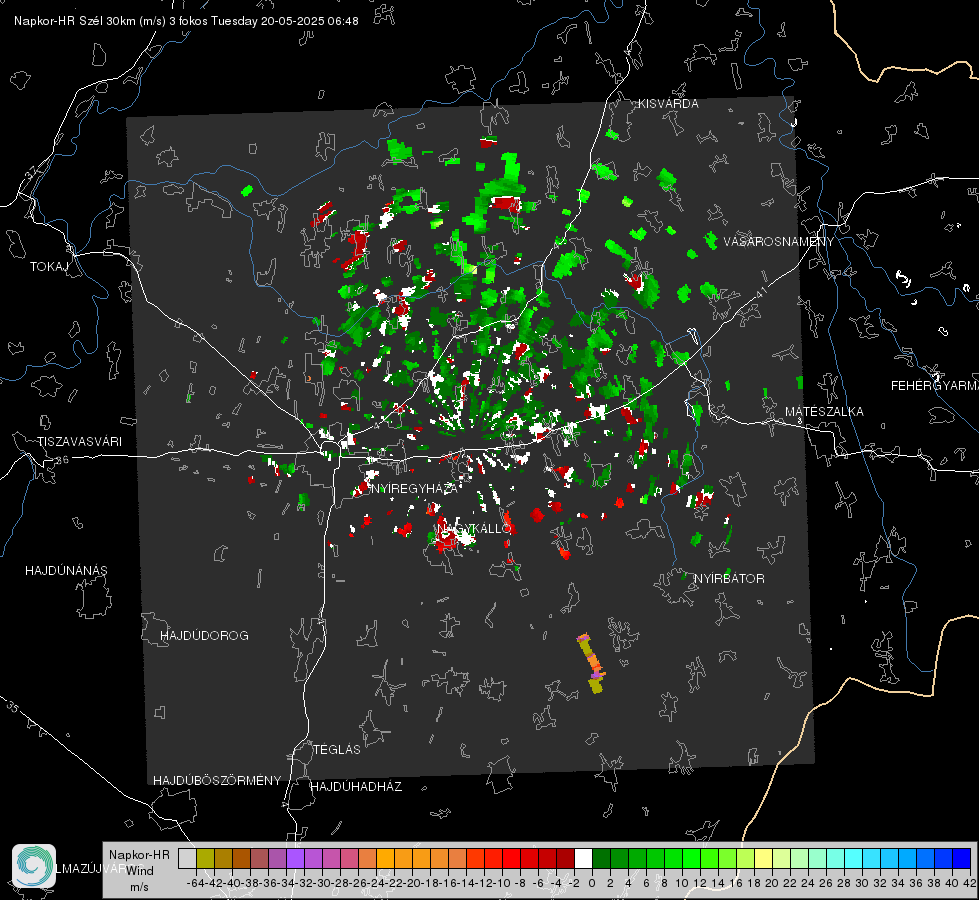The width and height of the screenshot is (979, 900).
Task: Click the swirl logo icon at bottom-left
Action: click(x=34, y=866)
